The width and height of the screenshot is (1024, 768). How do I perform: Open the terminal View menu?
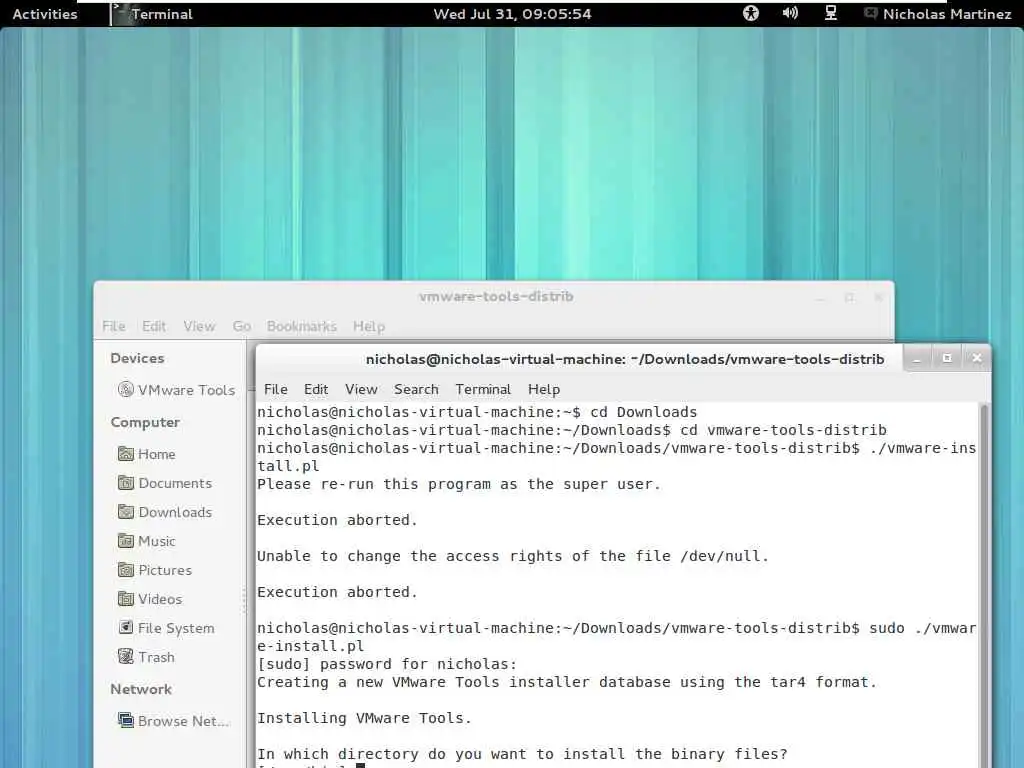click(361, 389)
